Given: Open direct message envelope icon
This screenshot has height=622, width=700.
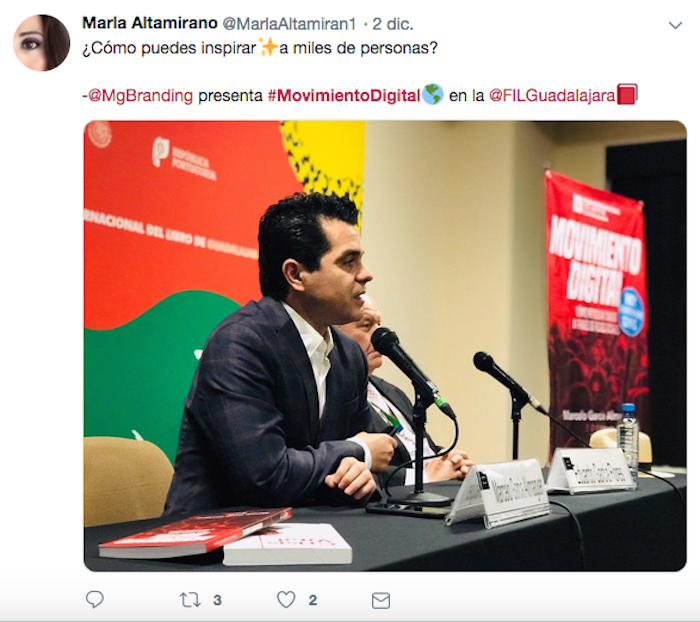Looking at the screenshot, I should pyautogui.click(x=381, y=601).
